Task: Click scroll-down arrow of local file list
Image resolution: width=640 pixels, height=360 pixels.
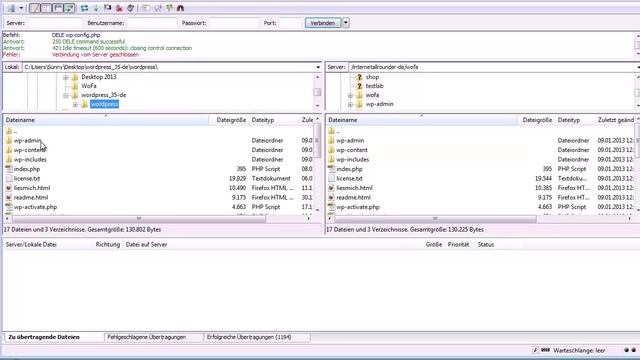Action: tap(318, 210)
